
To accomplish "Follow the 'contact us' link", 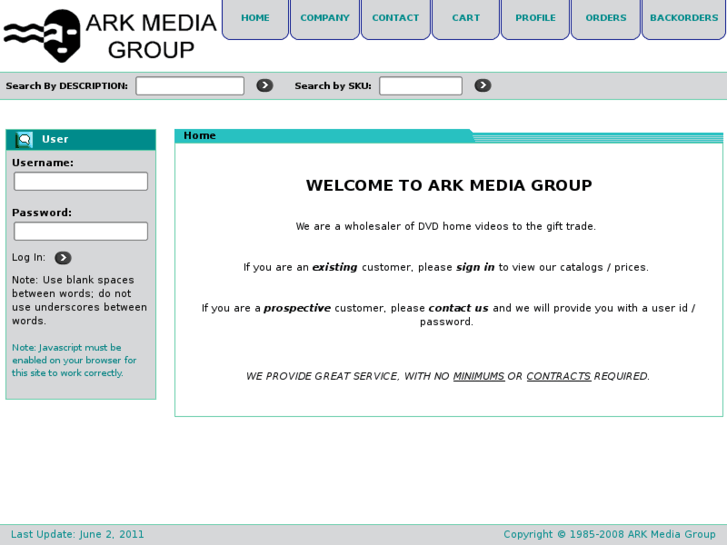I will [x=458, y=308].
